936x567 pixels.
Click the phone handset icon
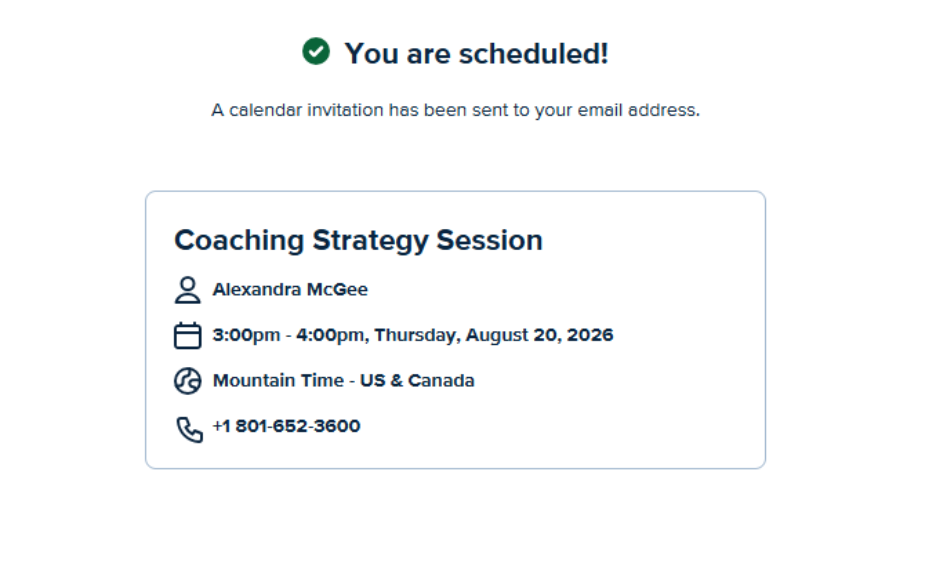(x=189, y=429)
